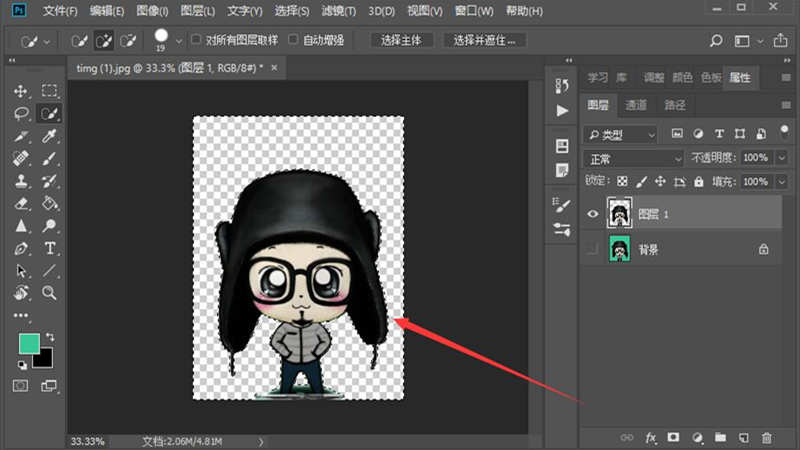
Task: Select the History Brush tool
Action: pyautogui.click(x=49, y=181)
